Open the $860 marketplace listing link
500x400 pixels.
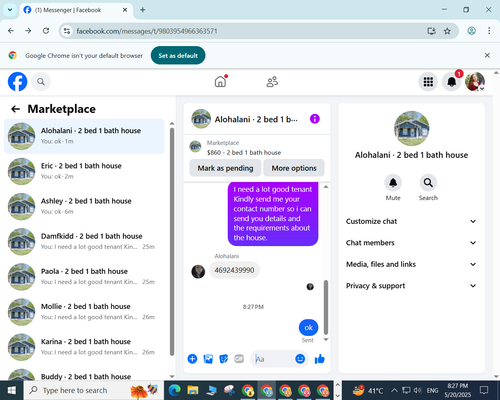(244, 152)
